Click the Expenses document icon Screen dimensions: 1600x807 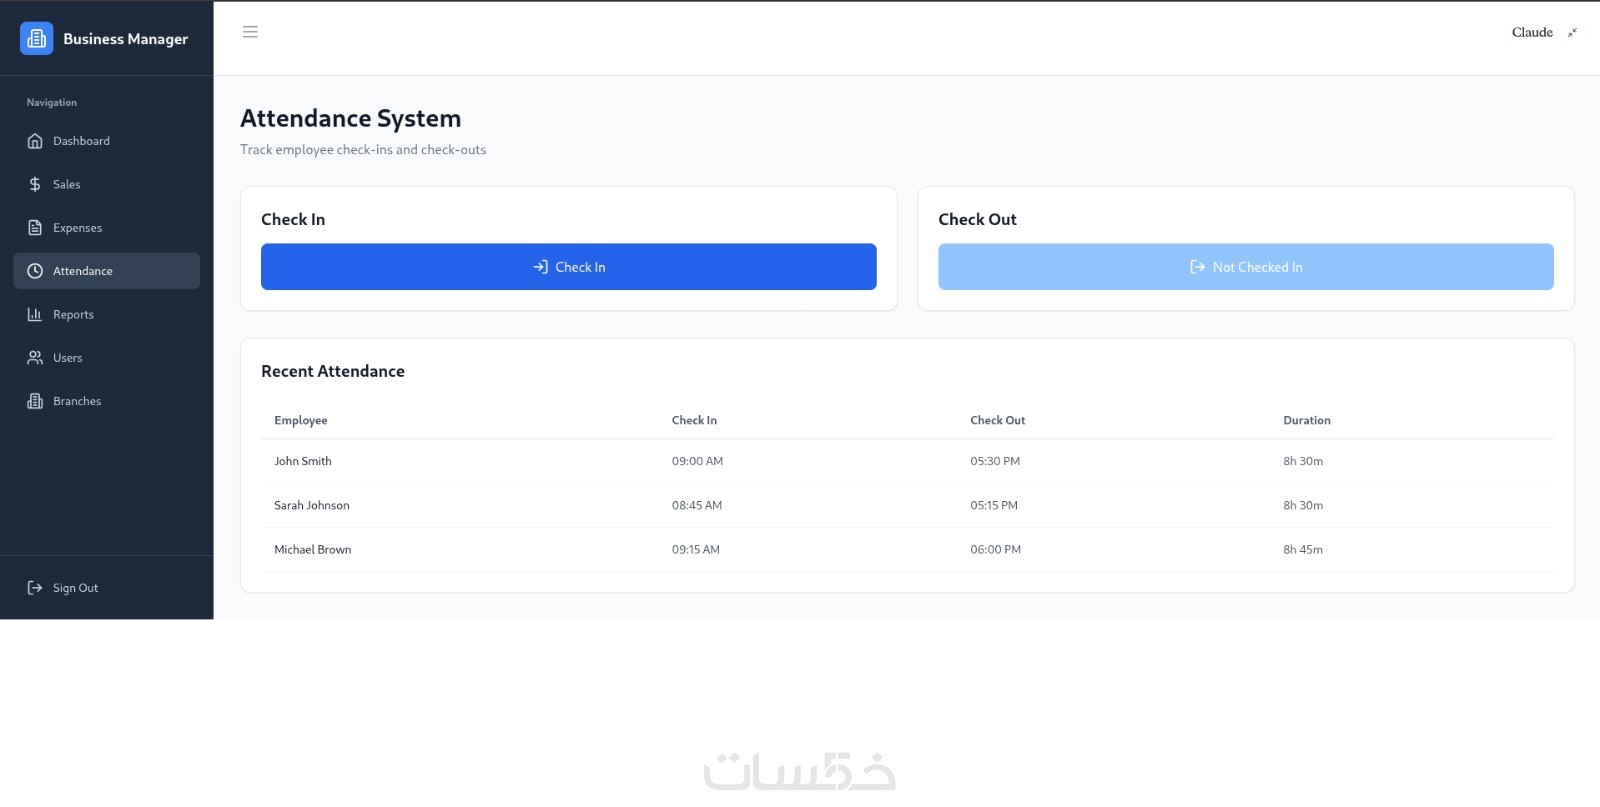click(35, 228)
